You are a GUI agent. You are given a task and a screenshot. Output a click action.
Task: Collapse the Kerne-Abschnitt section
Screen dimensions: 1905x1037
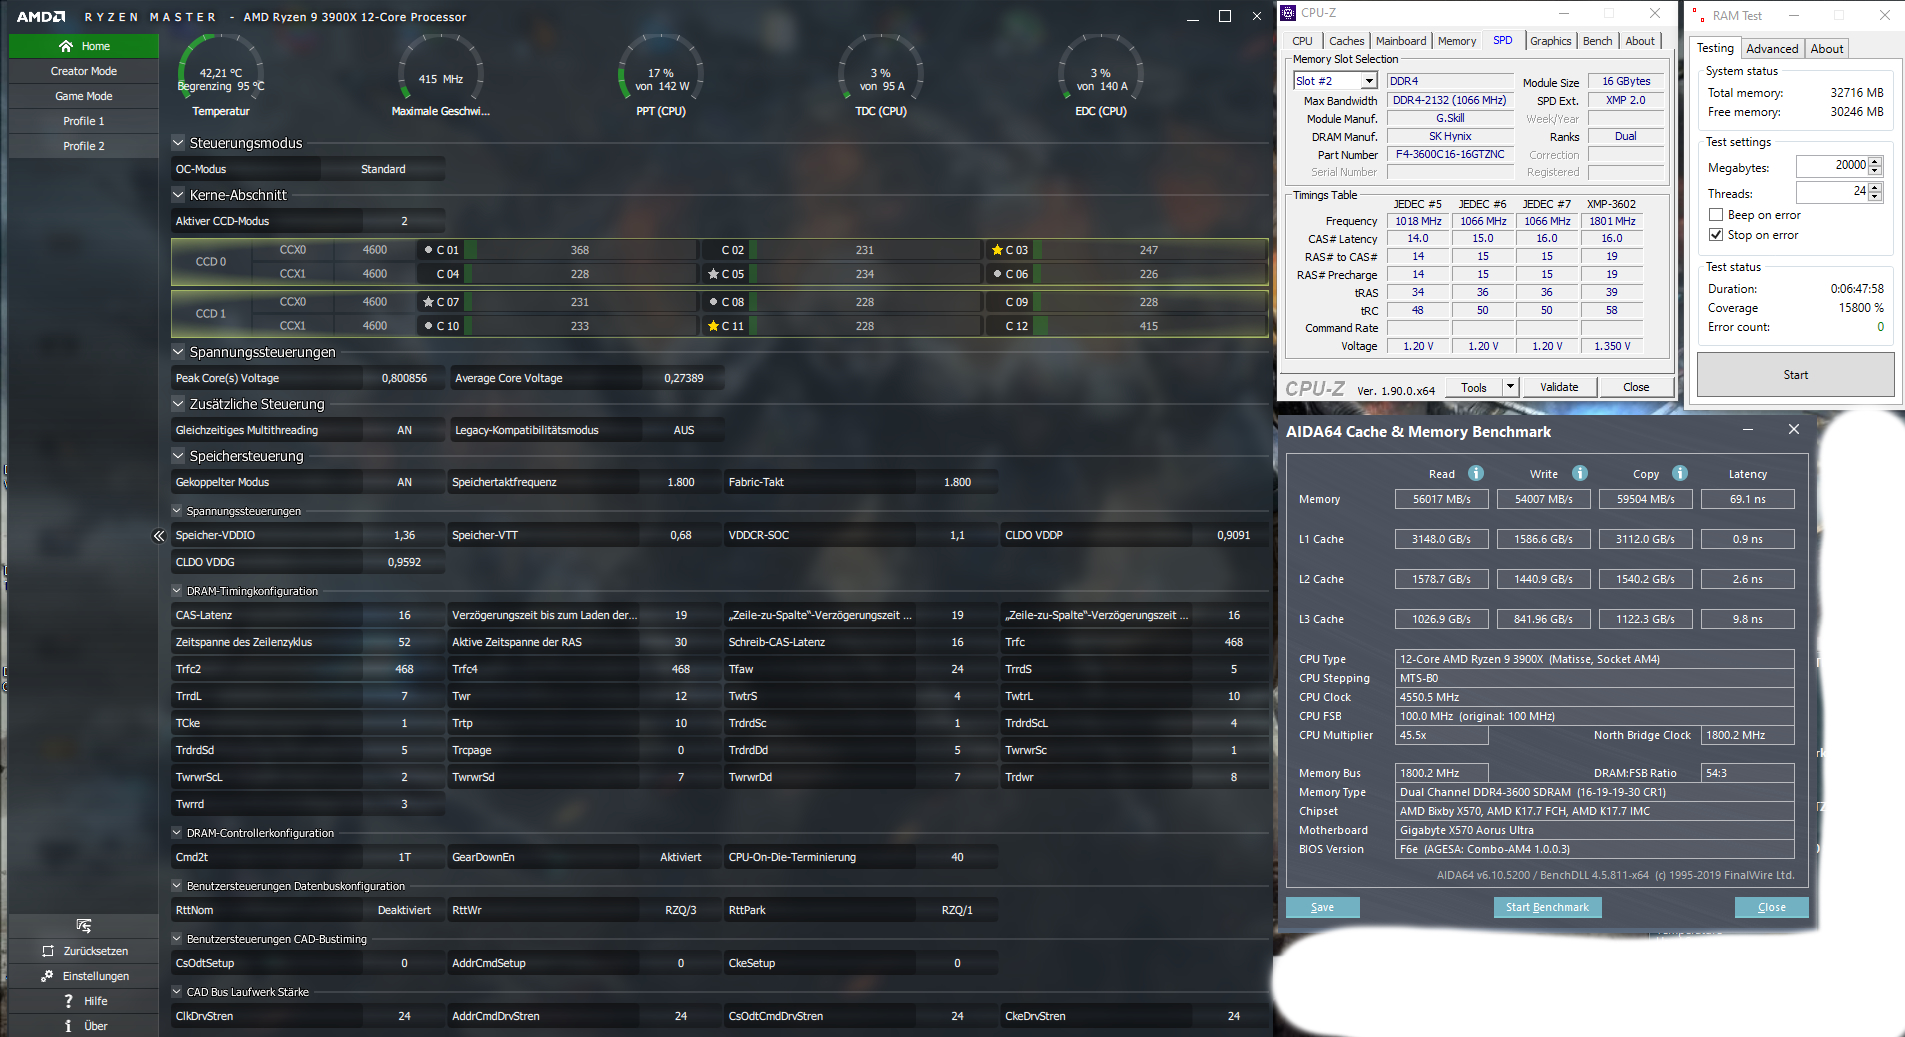(178, 195)
